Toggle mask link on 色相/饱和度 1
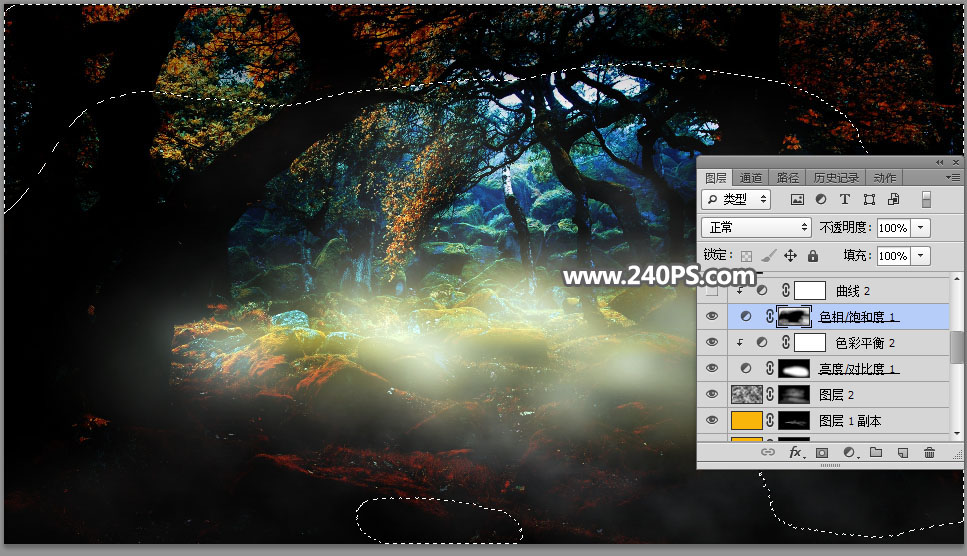The image size is (967, 556). point(770,316)
